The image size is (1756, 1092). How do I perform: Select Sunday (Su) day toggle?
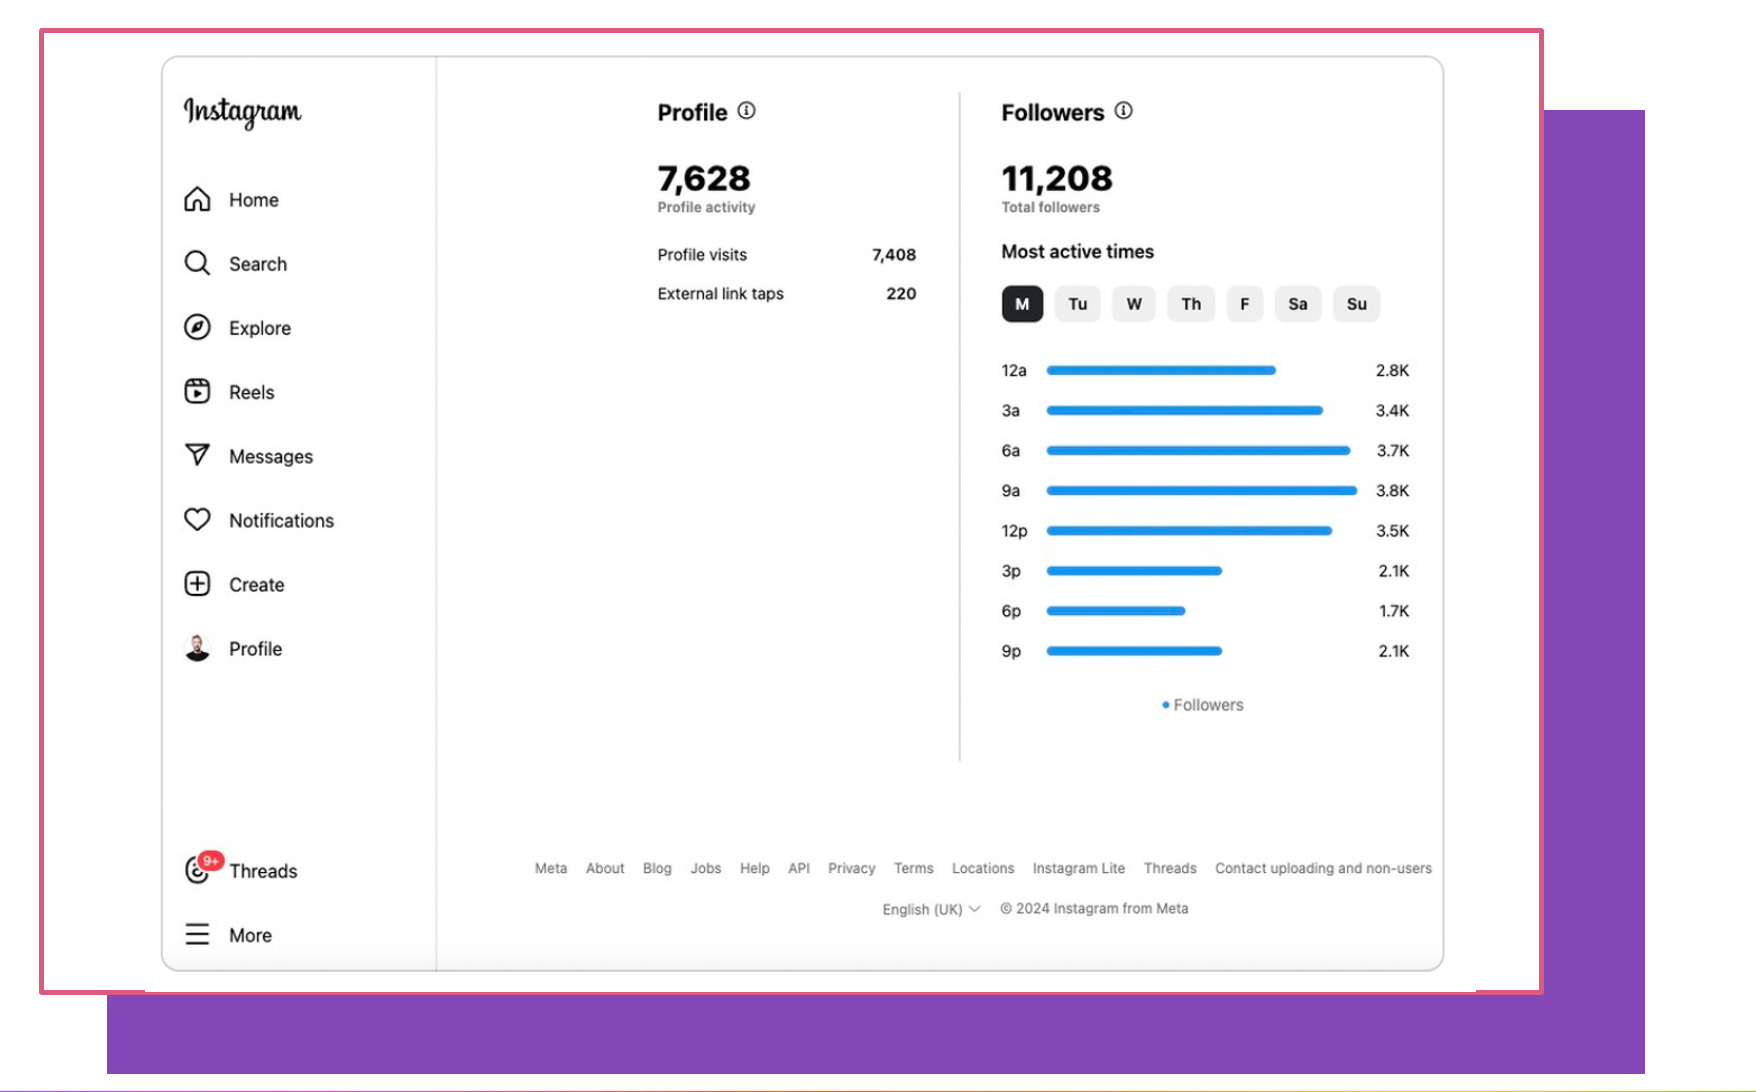click(1356, 304)
